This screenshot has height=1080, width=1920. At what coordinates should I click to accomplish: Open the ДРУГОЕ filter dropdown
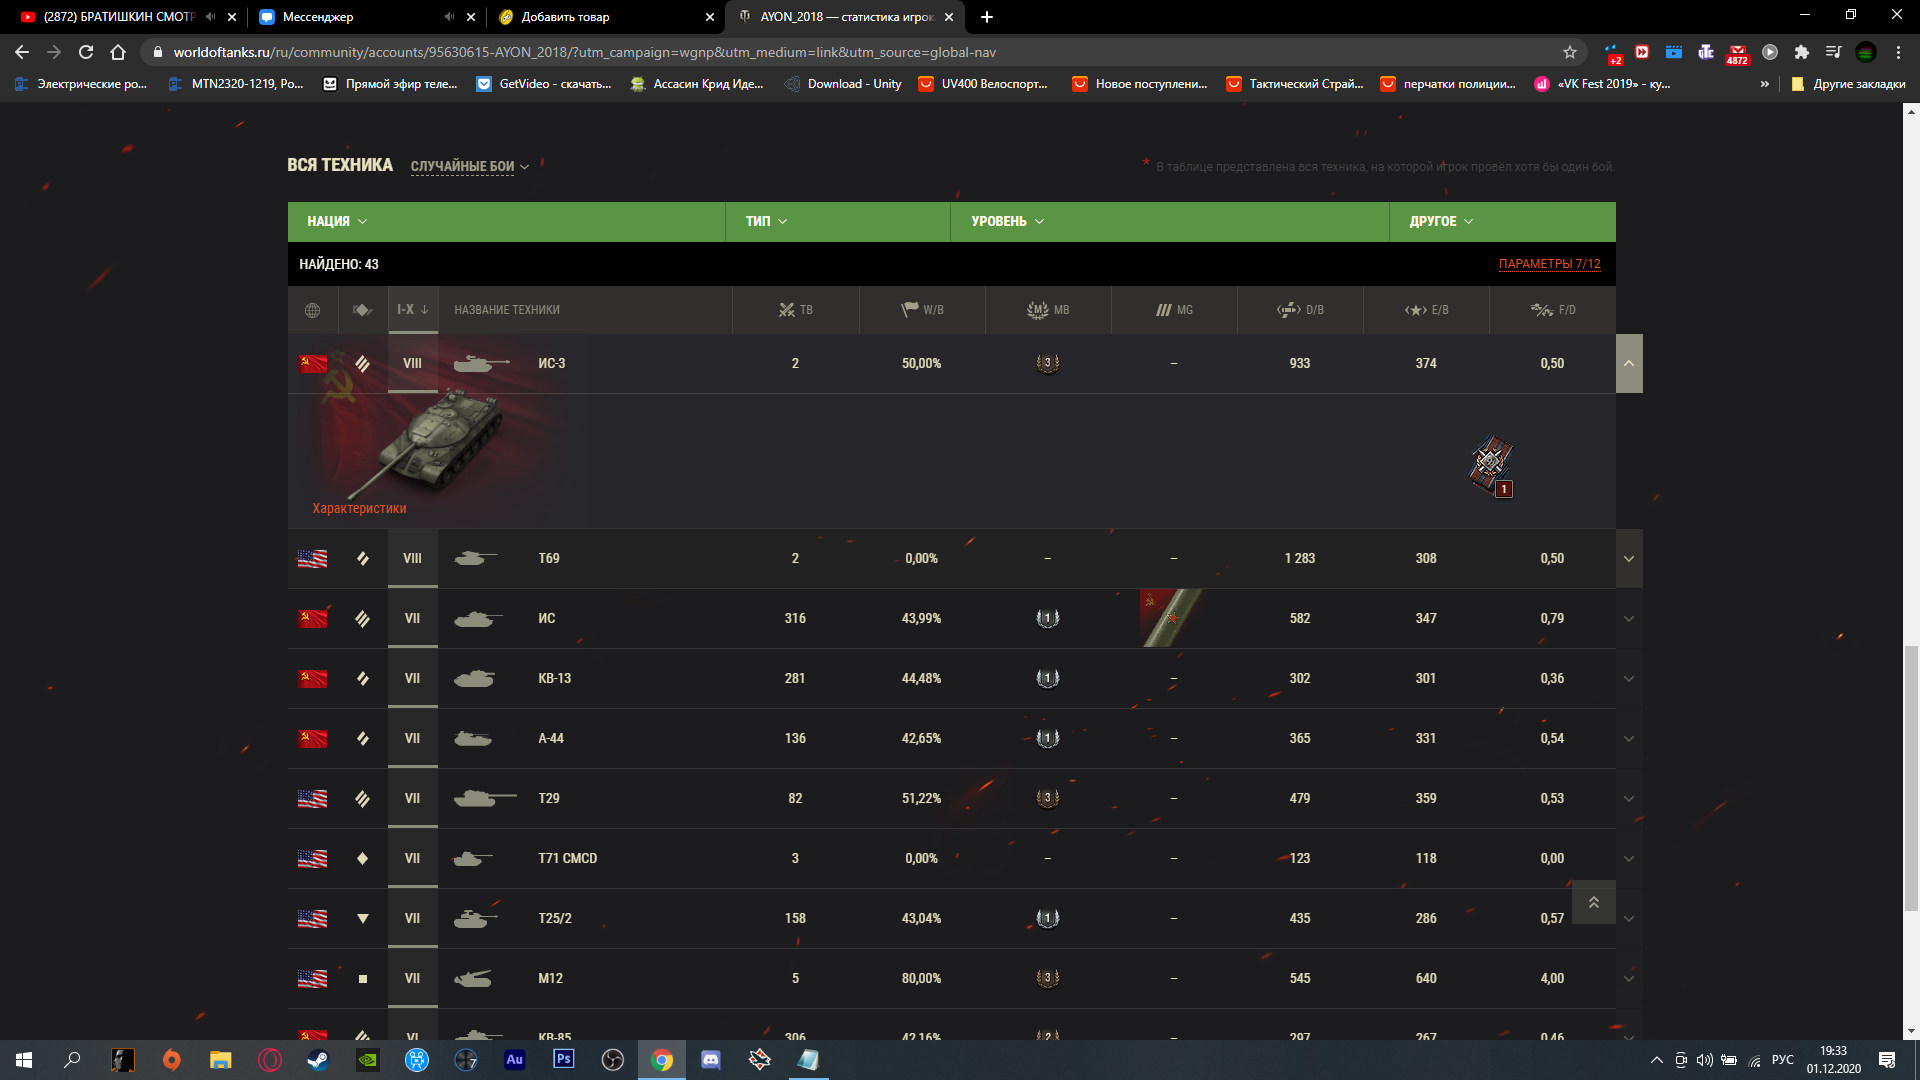1441,221
